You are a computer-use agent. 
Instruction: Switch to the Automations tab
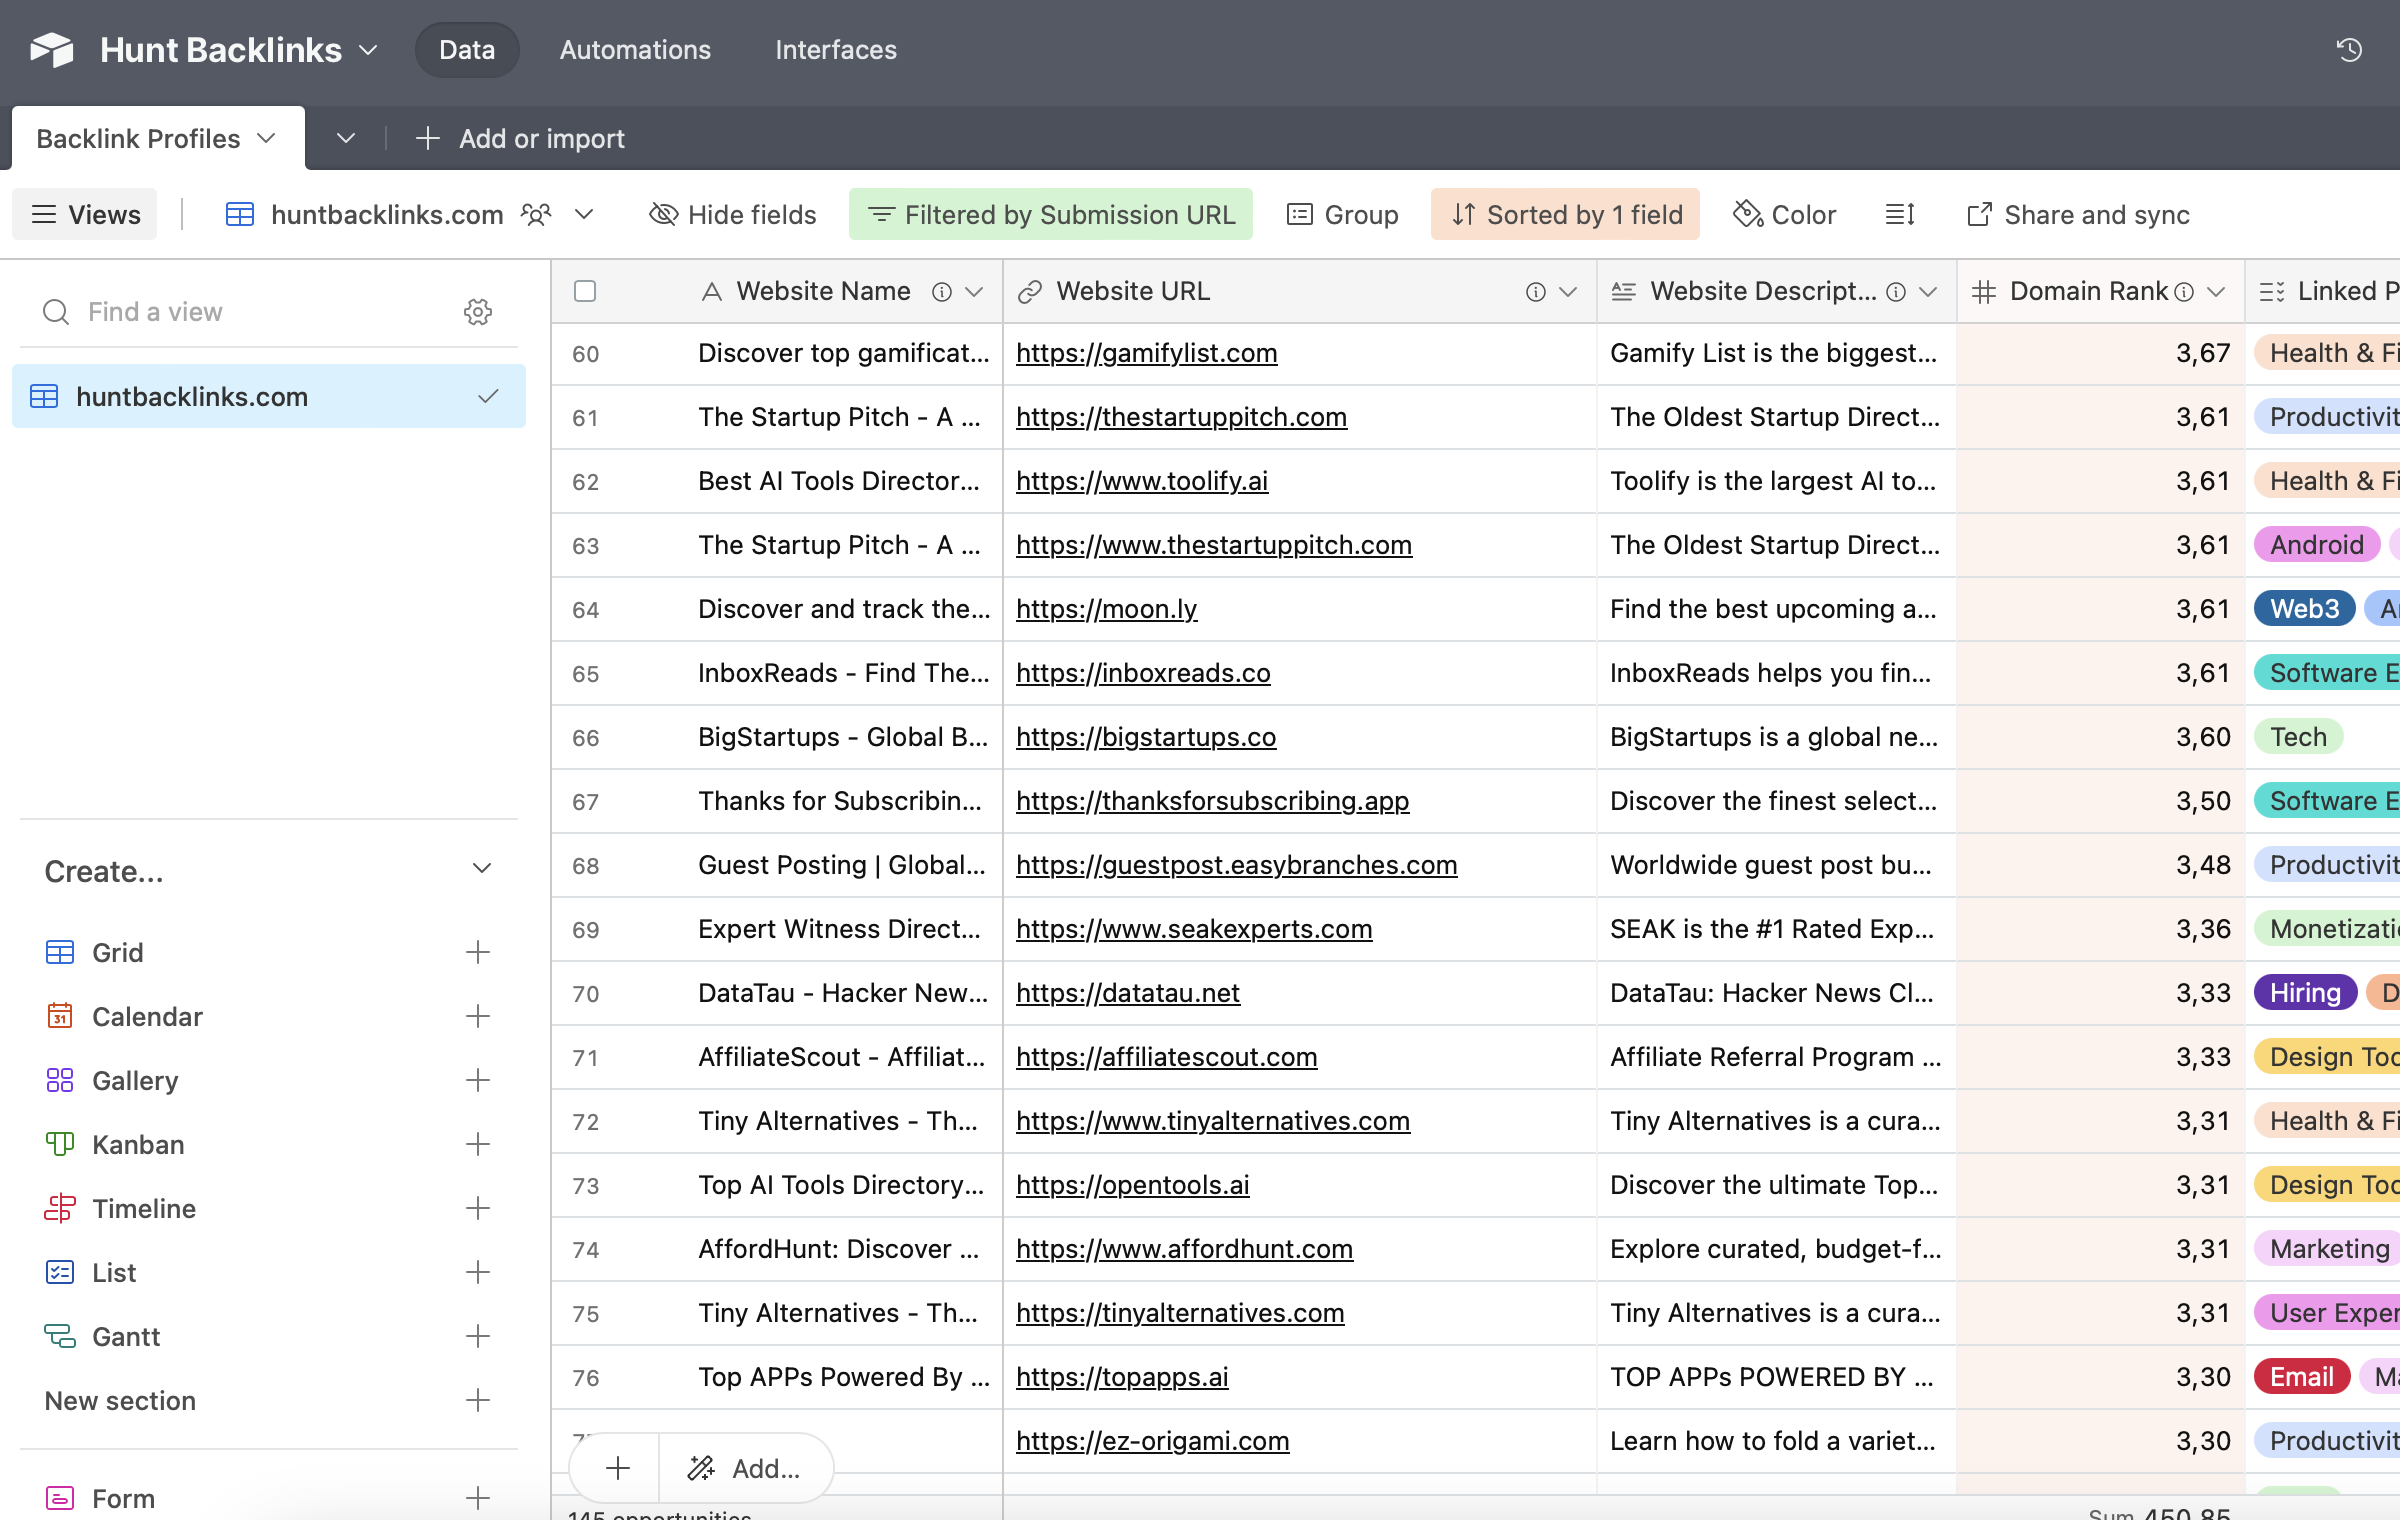pos(634,49)
